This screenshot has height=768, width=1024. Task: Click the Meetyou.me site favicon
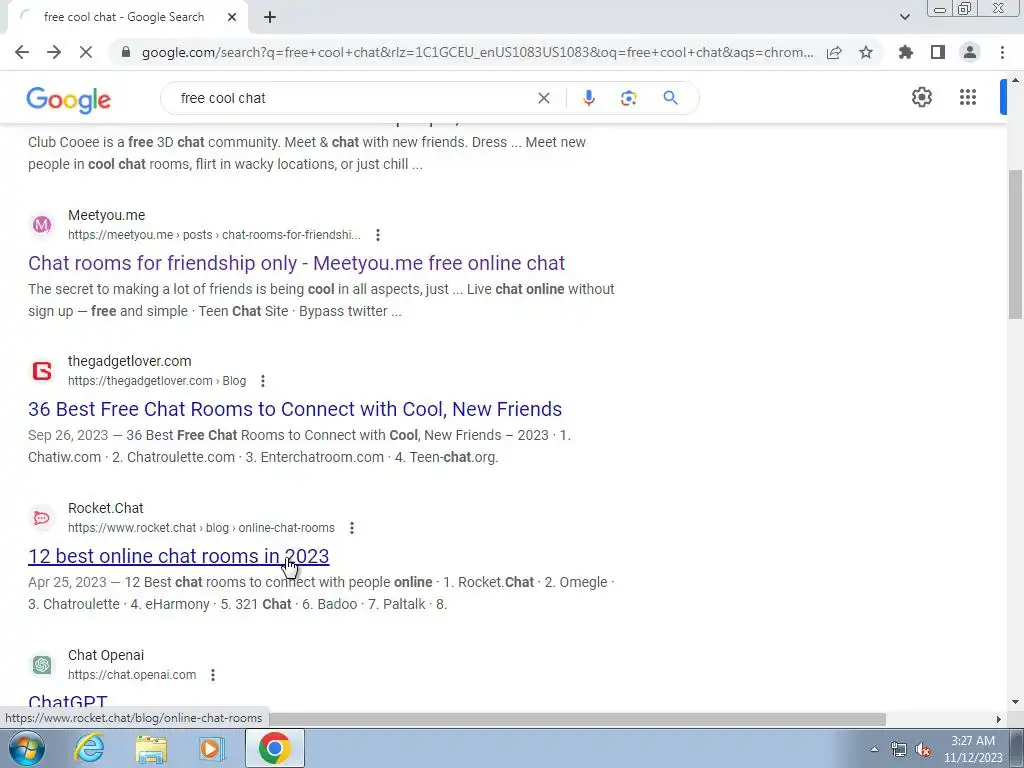[42, 225]
